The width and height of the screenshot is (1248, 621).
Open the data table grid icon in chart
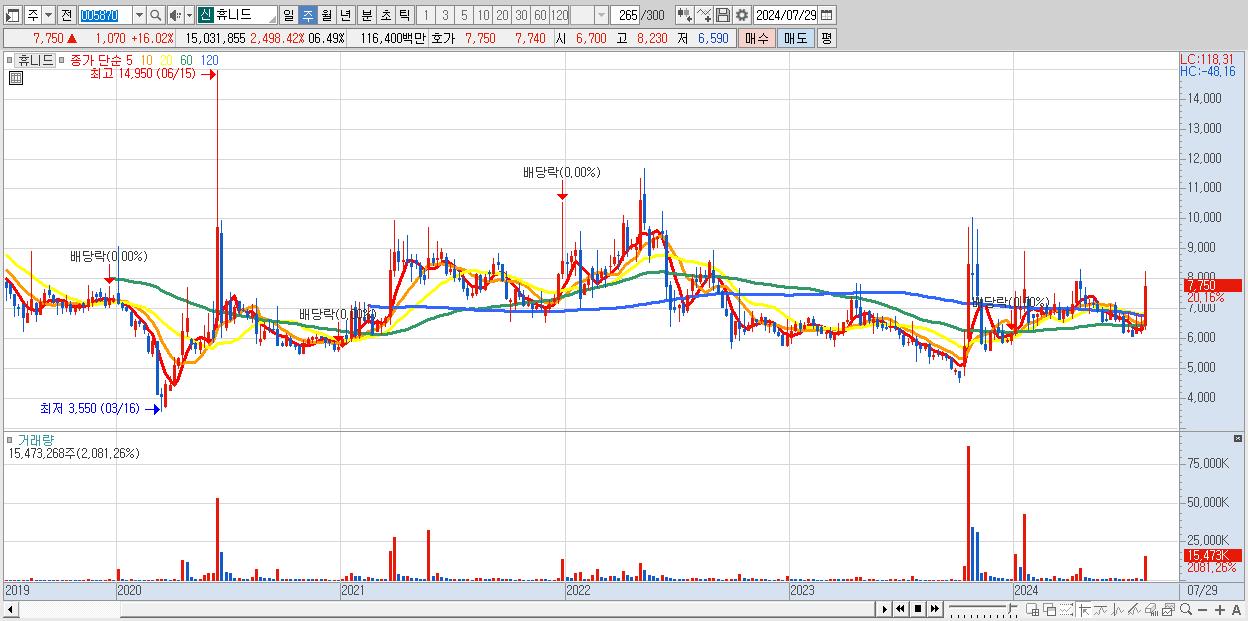tap(15, 77)
